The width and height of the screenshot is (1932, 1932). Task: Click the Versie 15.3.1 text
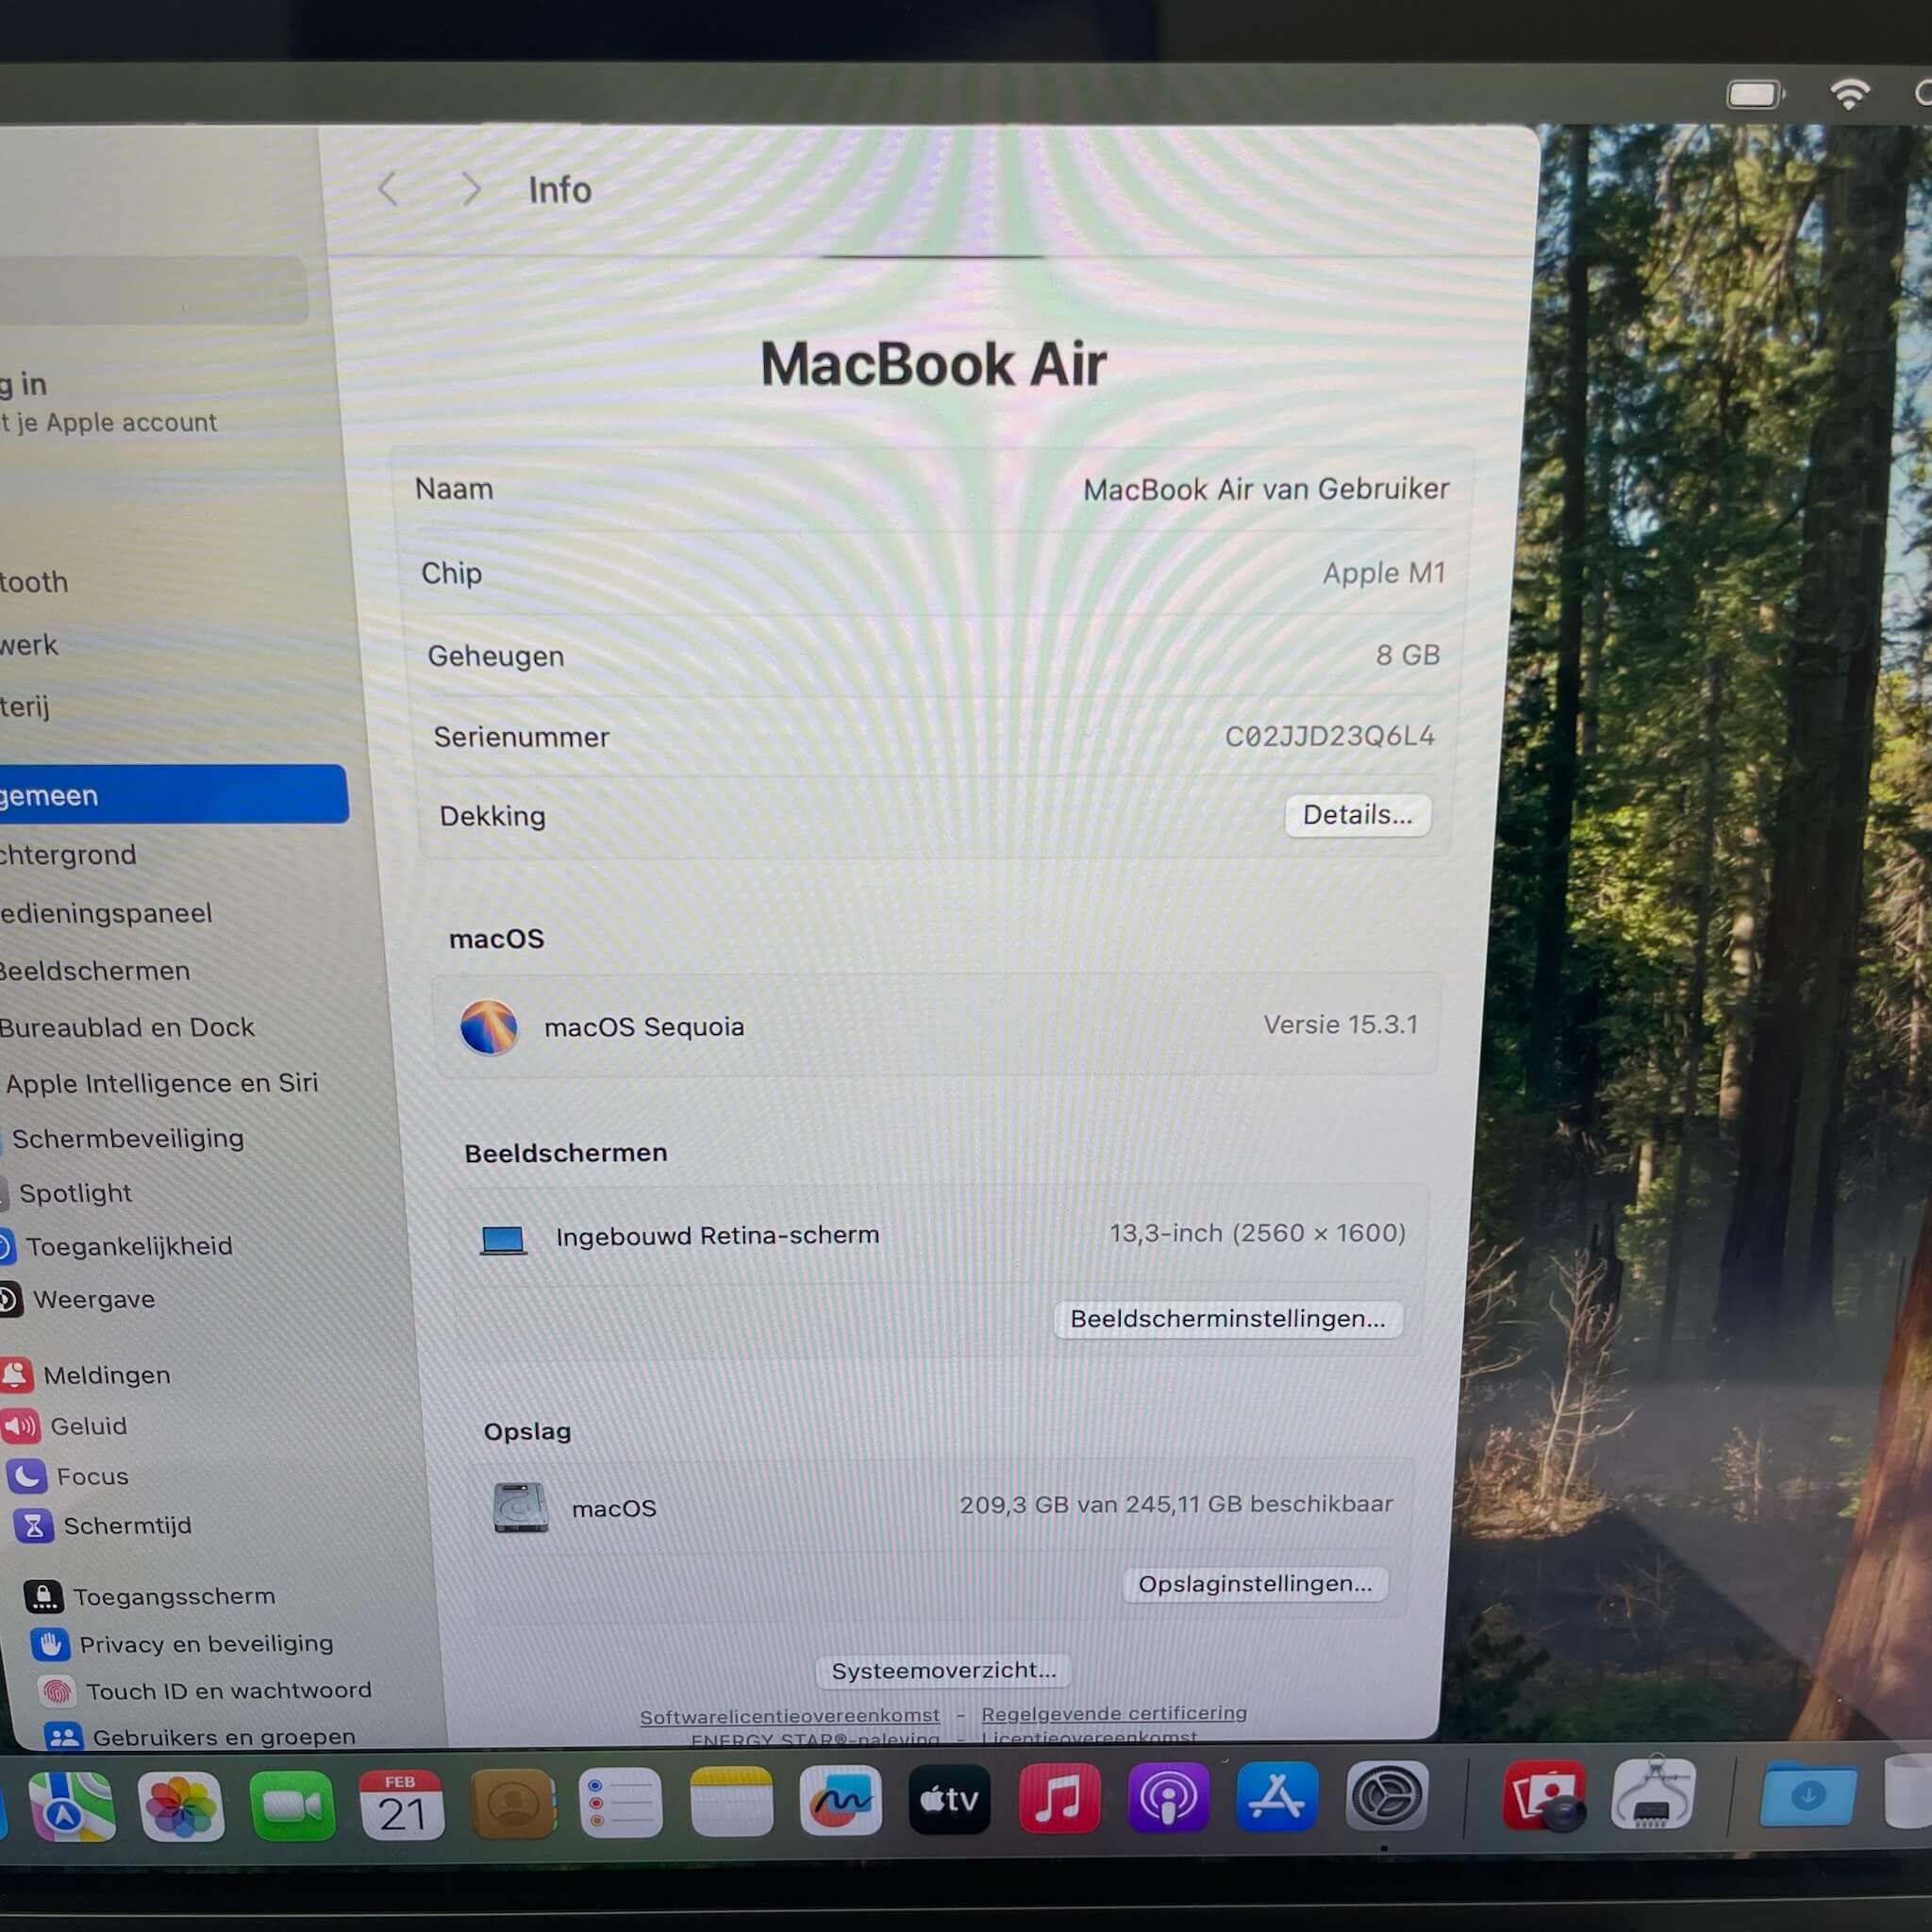[x=1340, y=1025]
